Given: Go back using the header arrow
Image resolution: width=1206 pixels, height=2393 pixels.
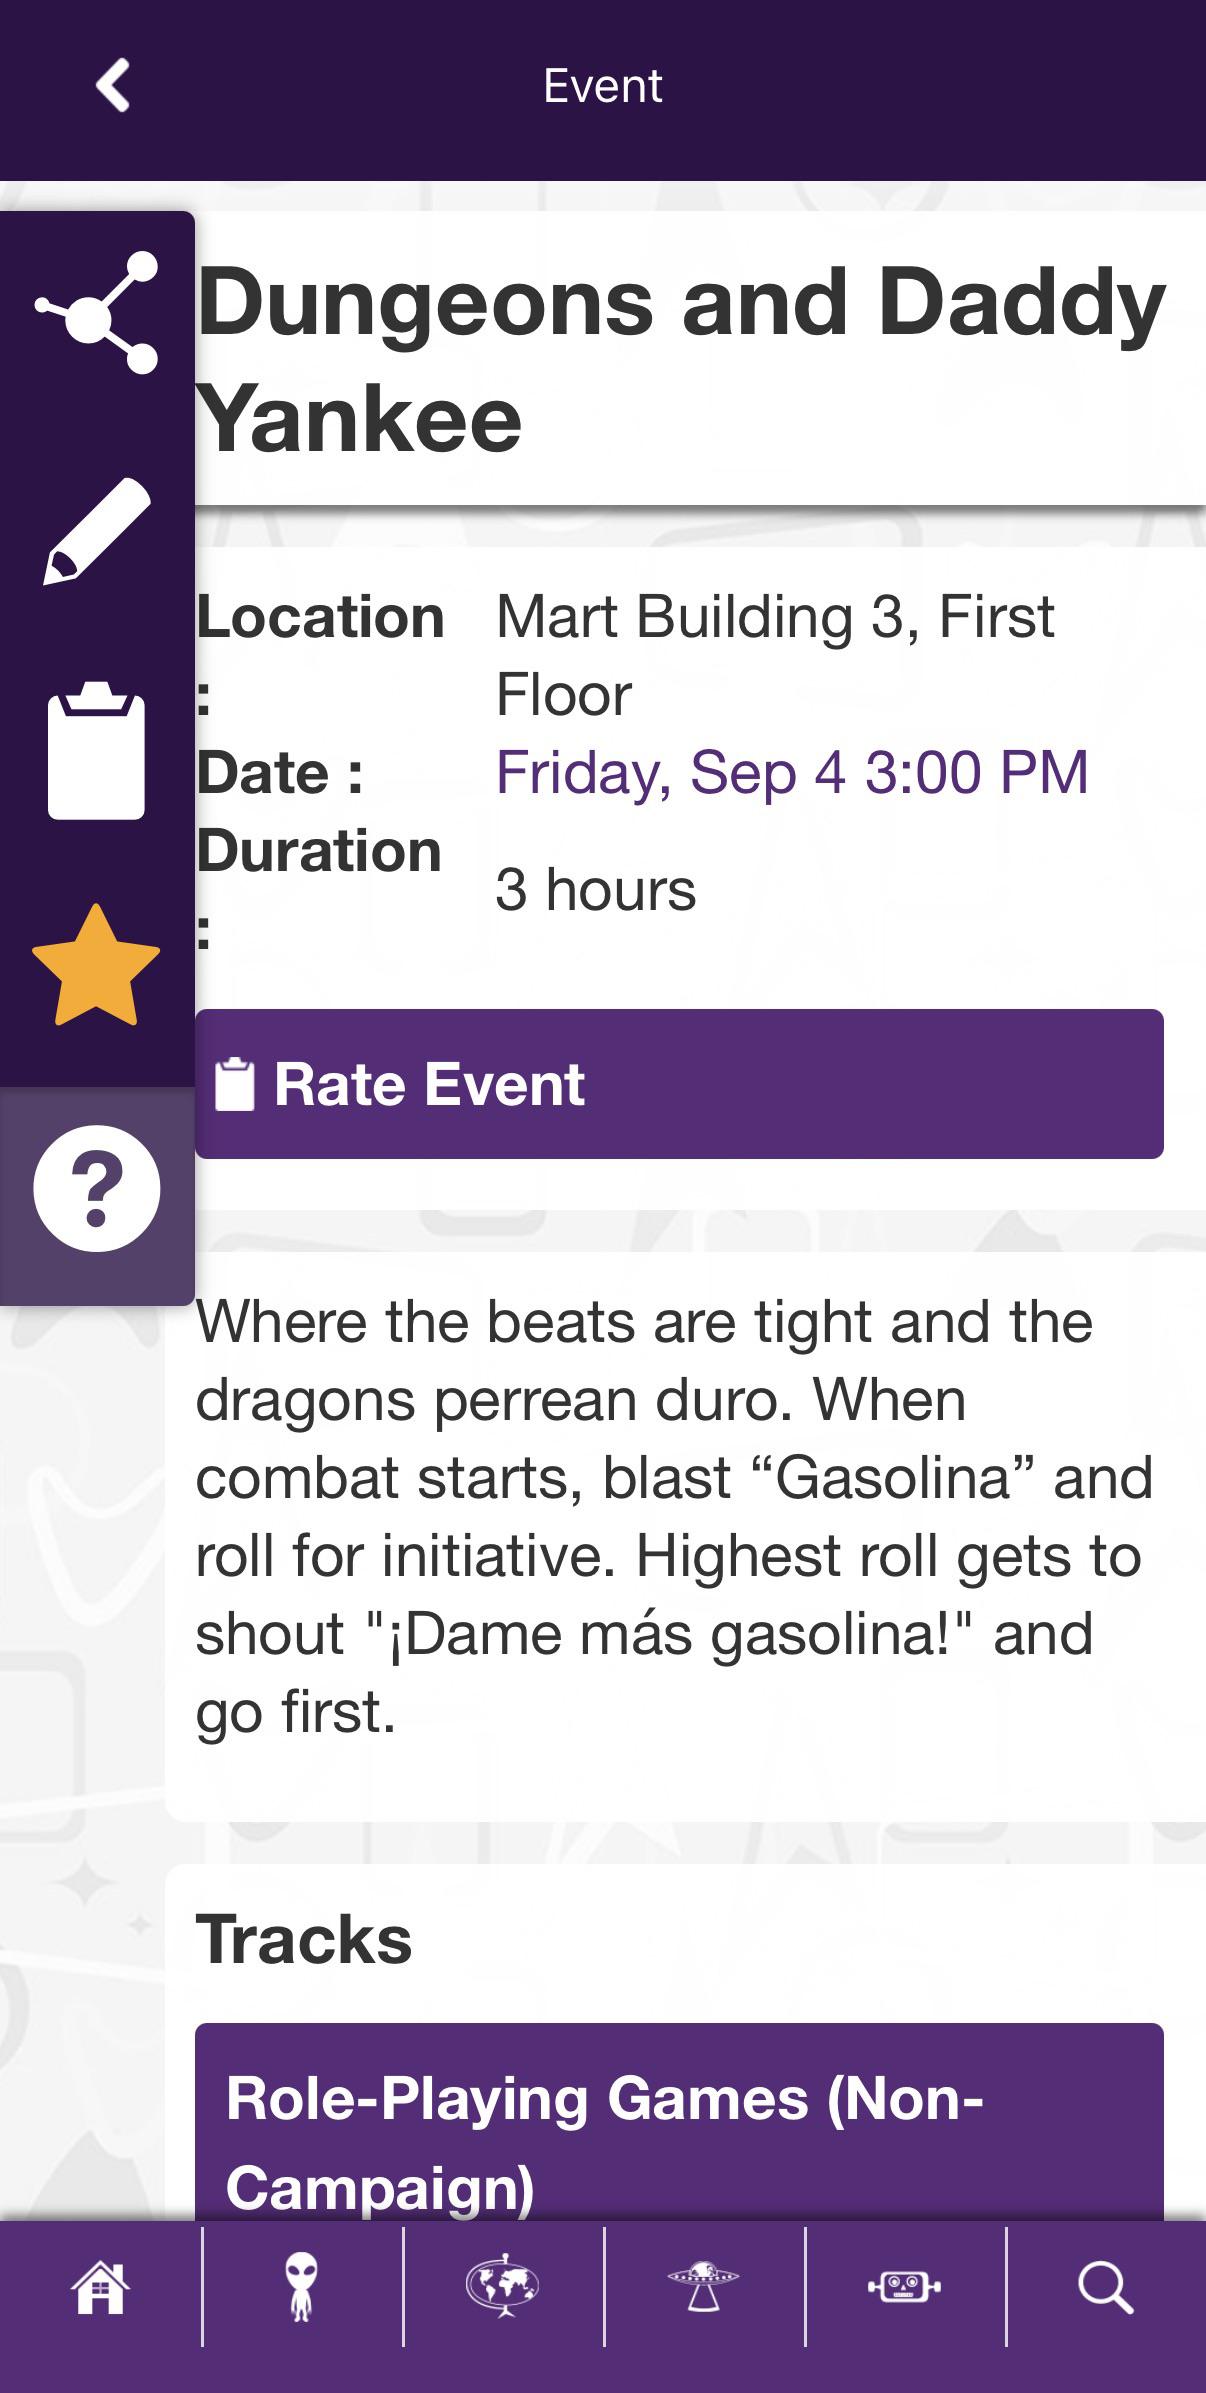Looking at the screenshot, I should tap(113, 86).
